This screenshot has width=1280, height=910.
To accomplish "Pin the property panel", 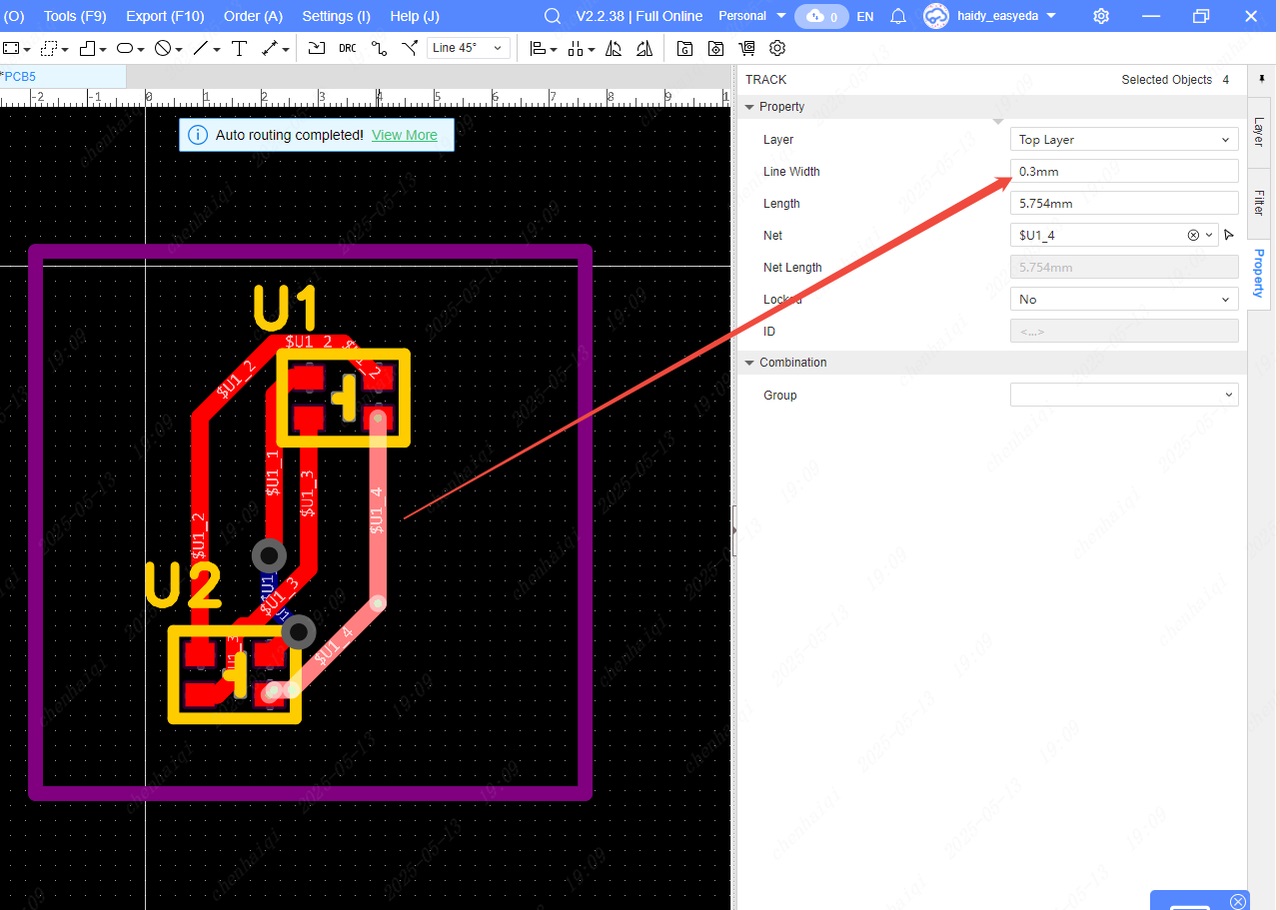I will (1260, 79).
